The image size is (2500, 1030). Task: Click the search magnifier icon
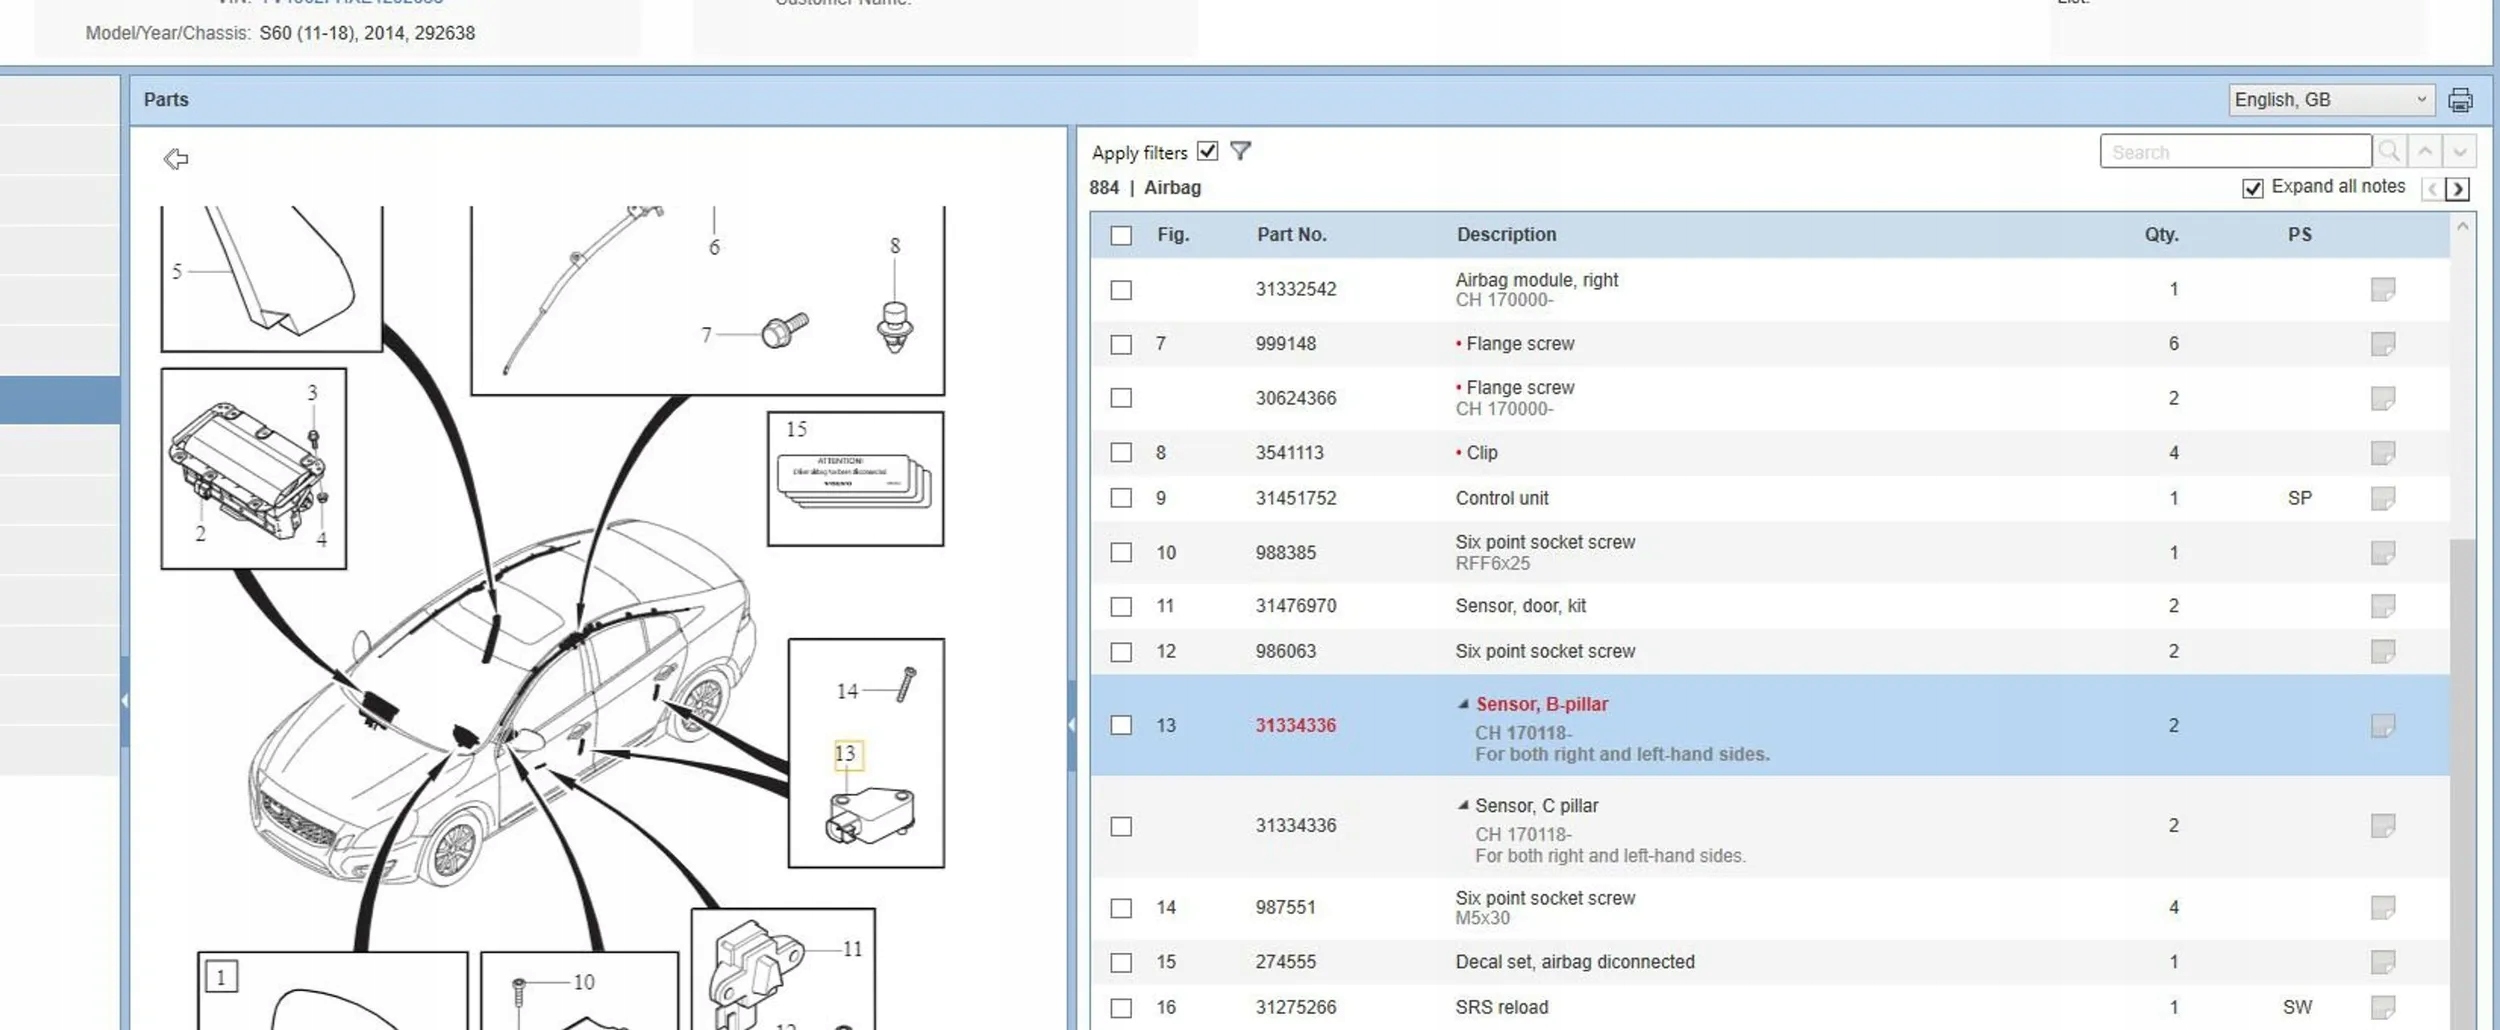tap(2389, 152)
